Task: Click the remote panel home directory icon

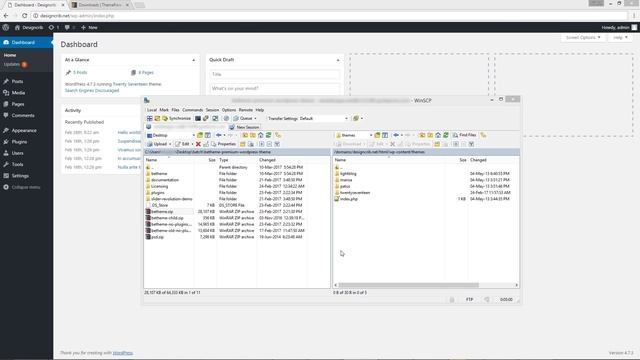Action: [x=438, y=135]
